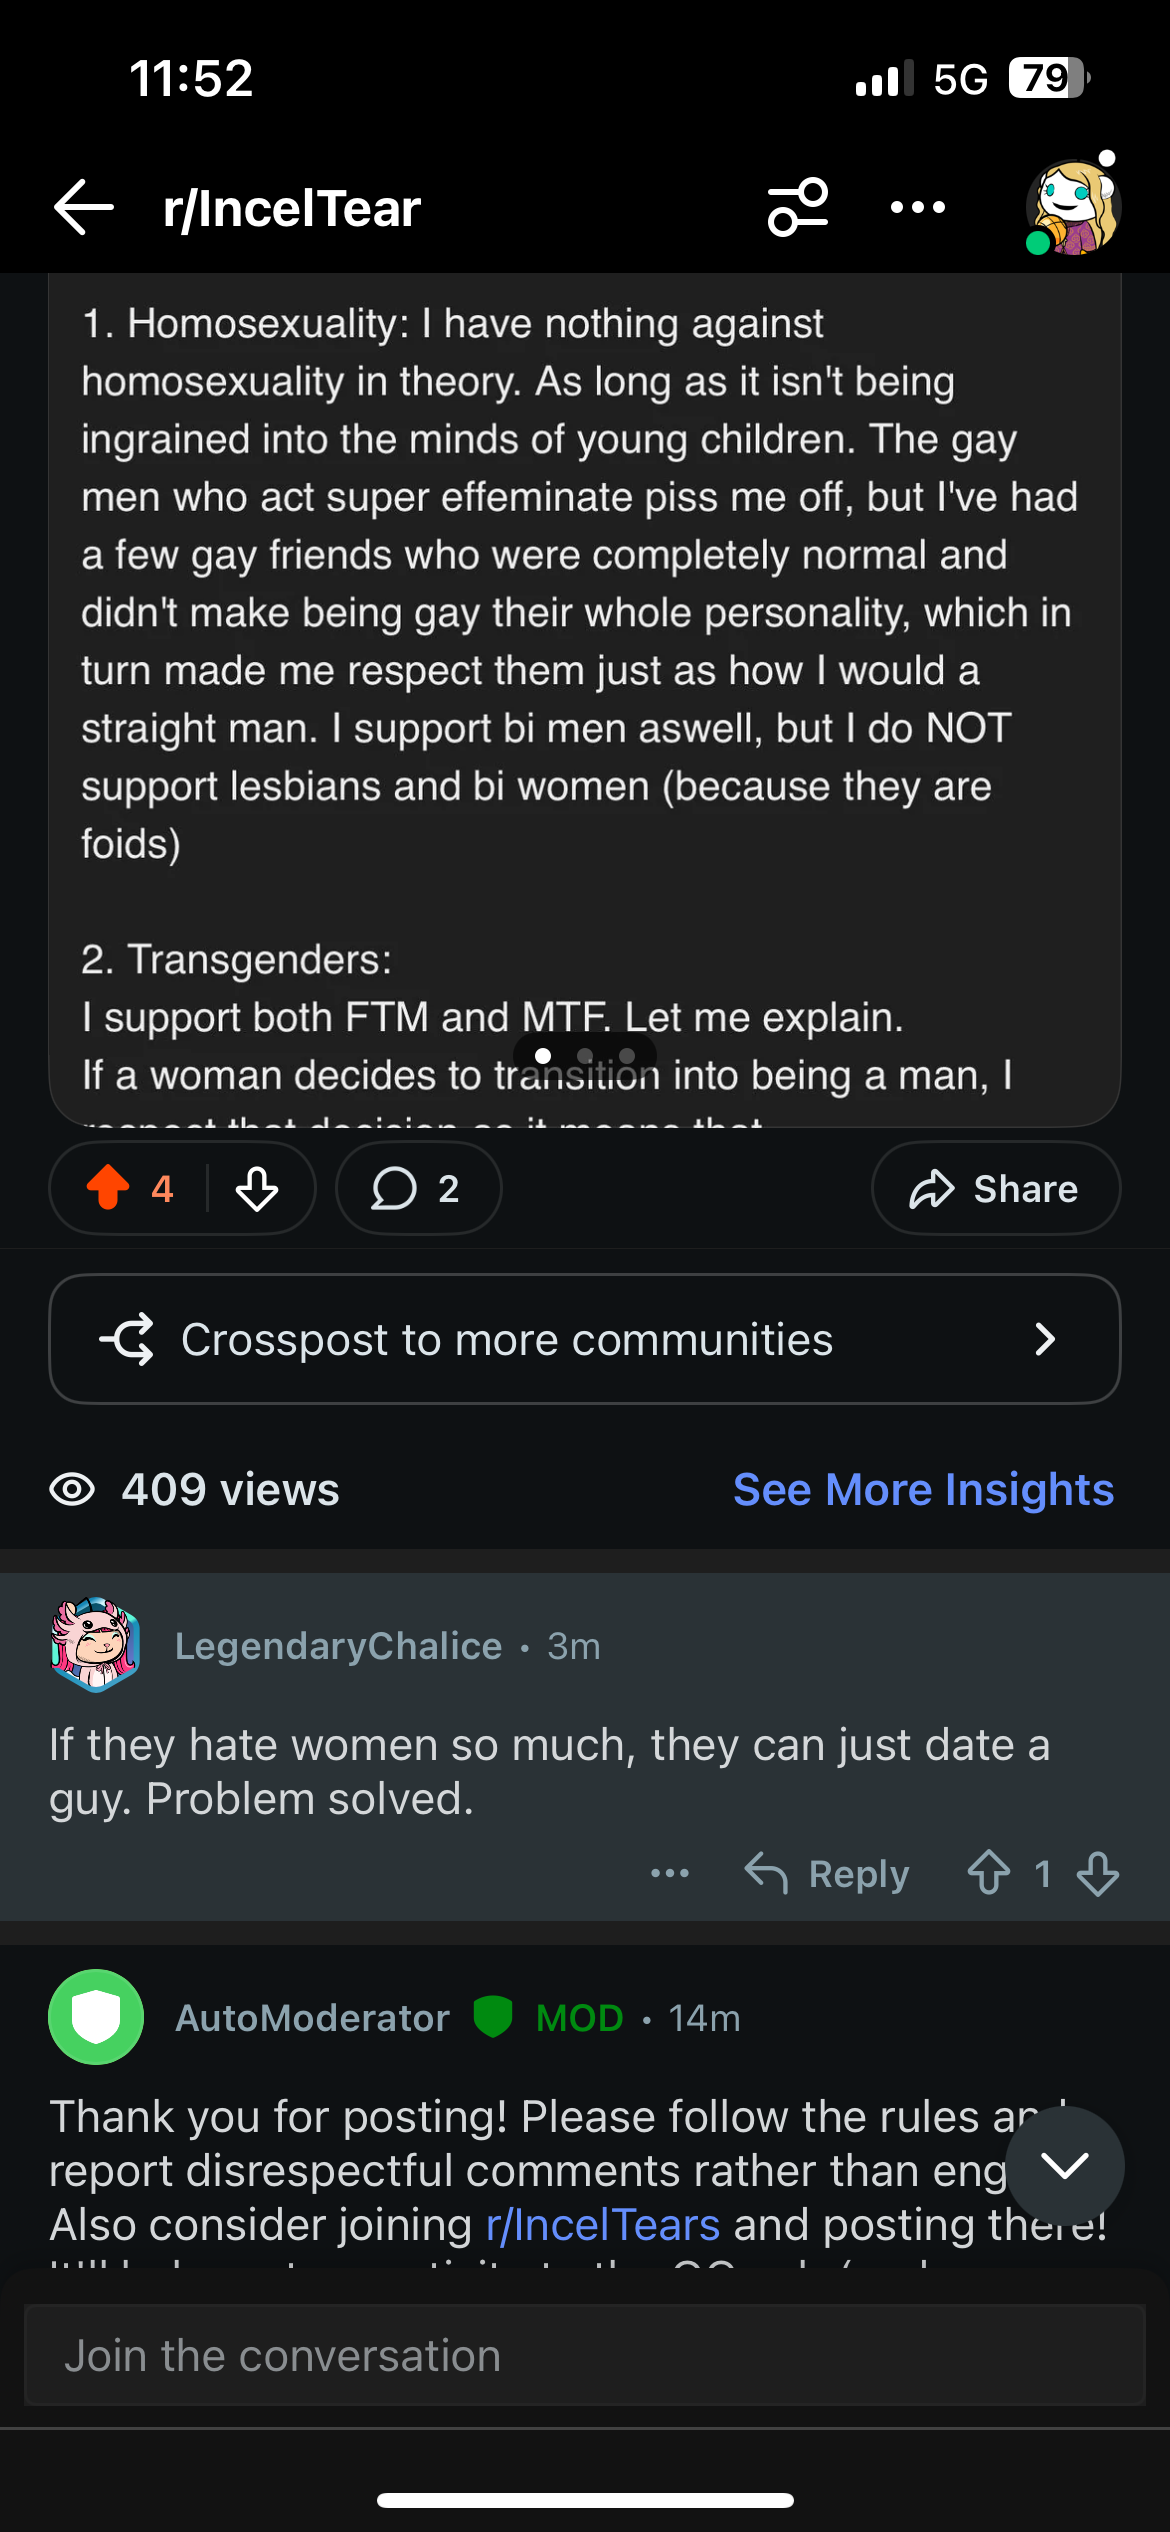Open your profile avatar
The height and width of the screenshot is (2532, 1170).
coord(1074,207)
